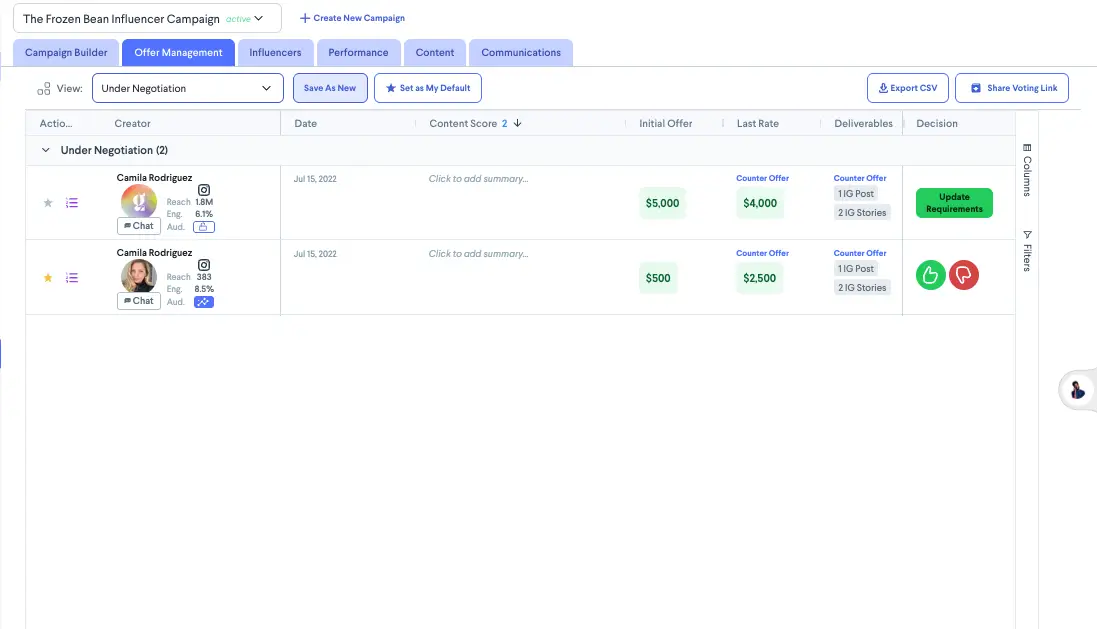Click $4,000 last rate value

coord(760,203)
